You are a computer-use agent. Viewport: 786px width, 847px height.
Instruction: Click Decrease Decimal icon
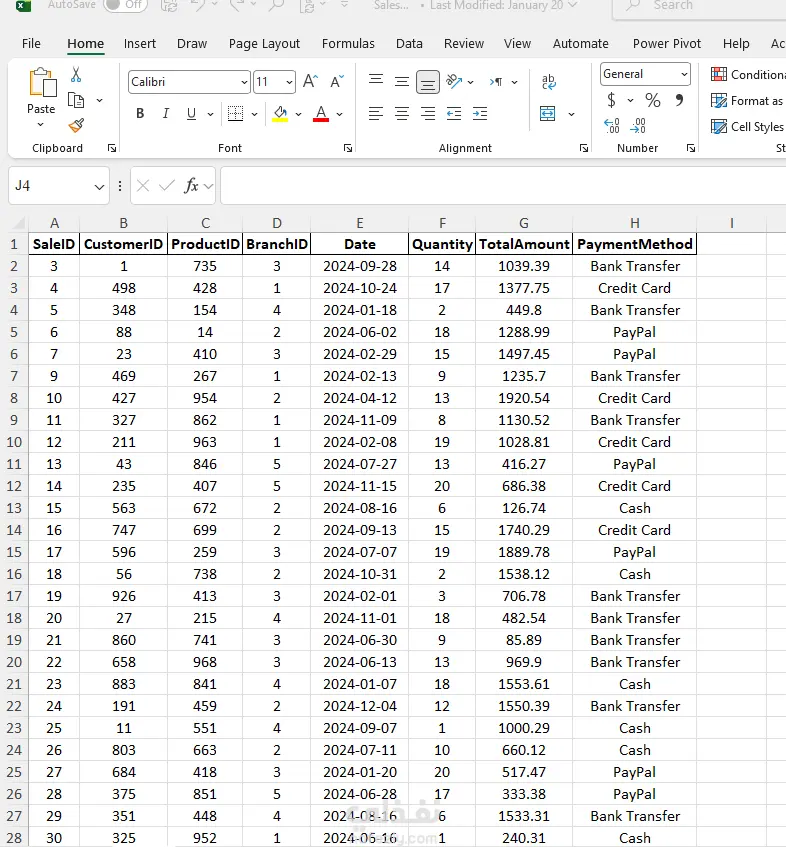pyautogui.click(x=638, y=126)
